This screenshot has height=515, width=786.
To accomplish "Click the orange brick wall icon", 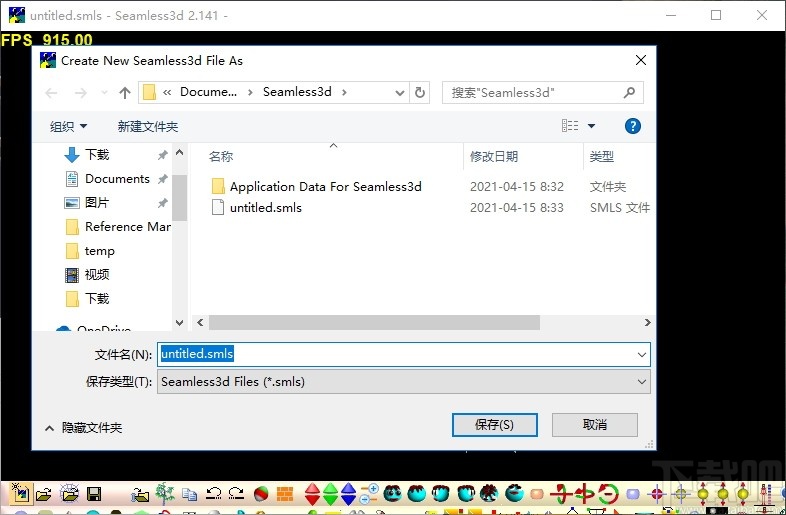I will coord(285,494).
